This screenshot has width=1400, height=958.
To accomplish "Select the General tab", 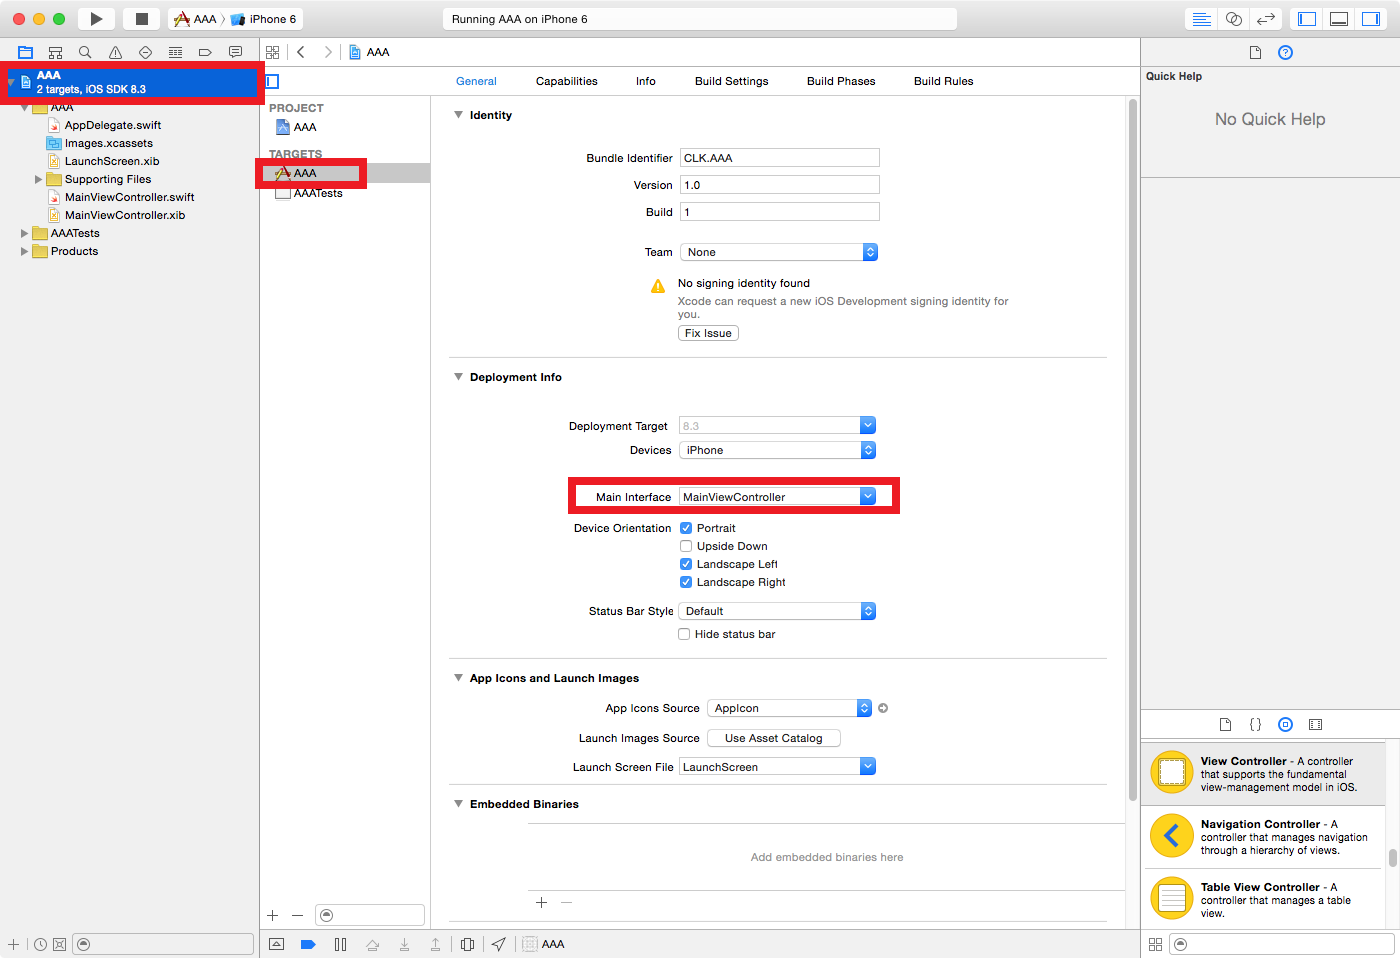I will tap(476, 81).
